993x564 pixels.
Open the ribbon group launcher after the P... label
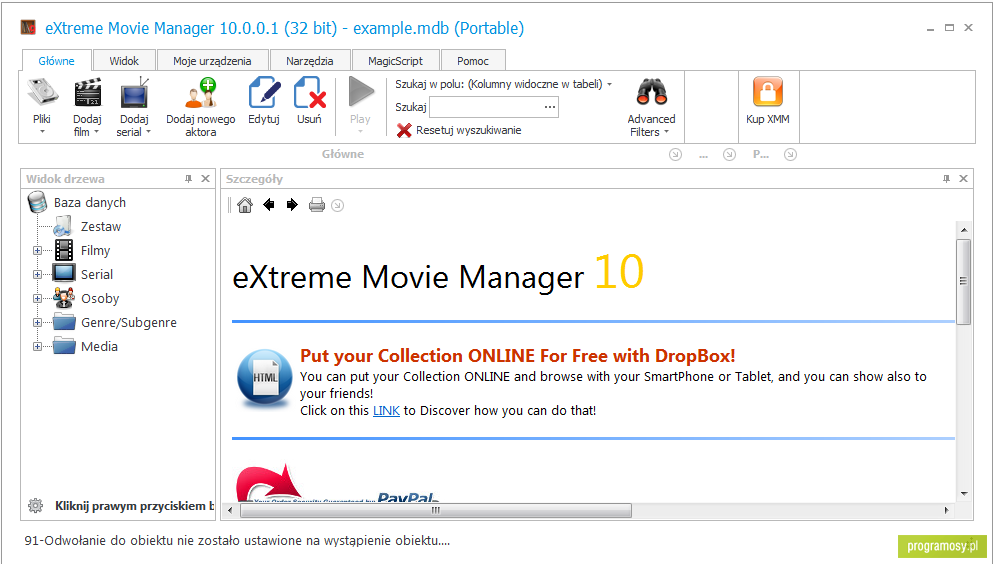pos(790,154)
